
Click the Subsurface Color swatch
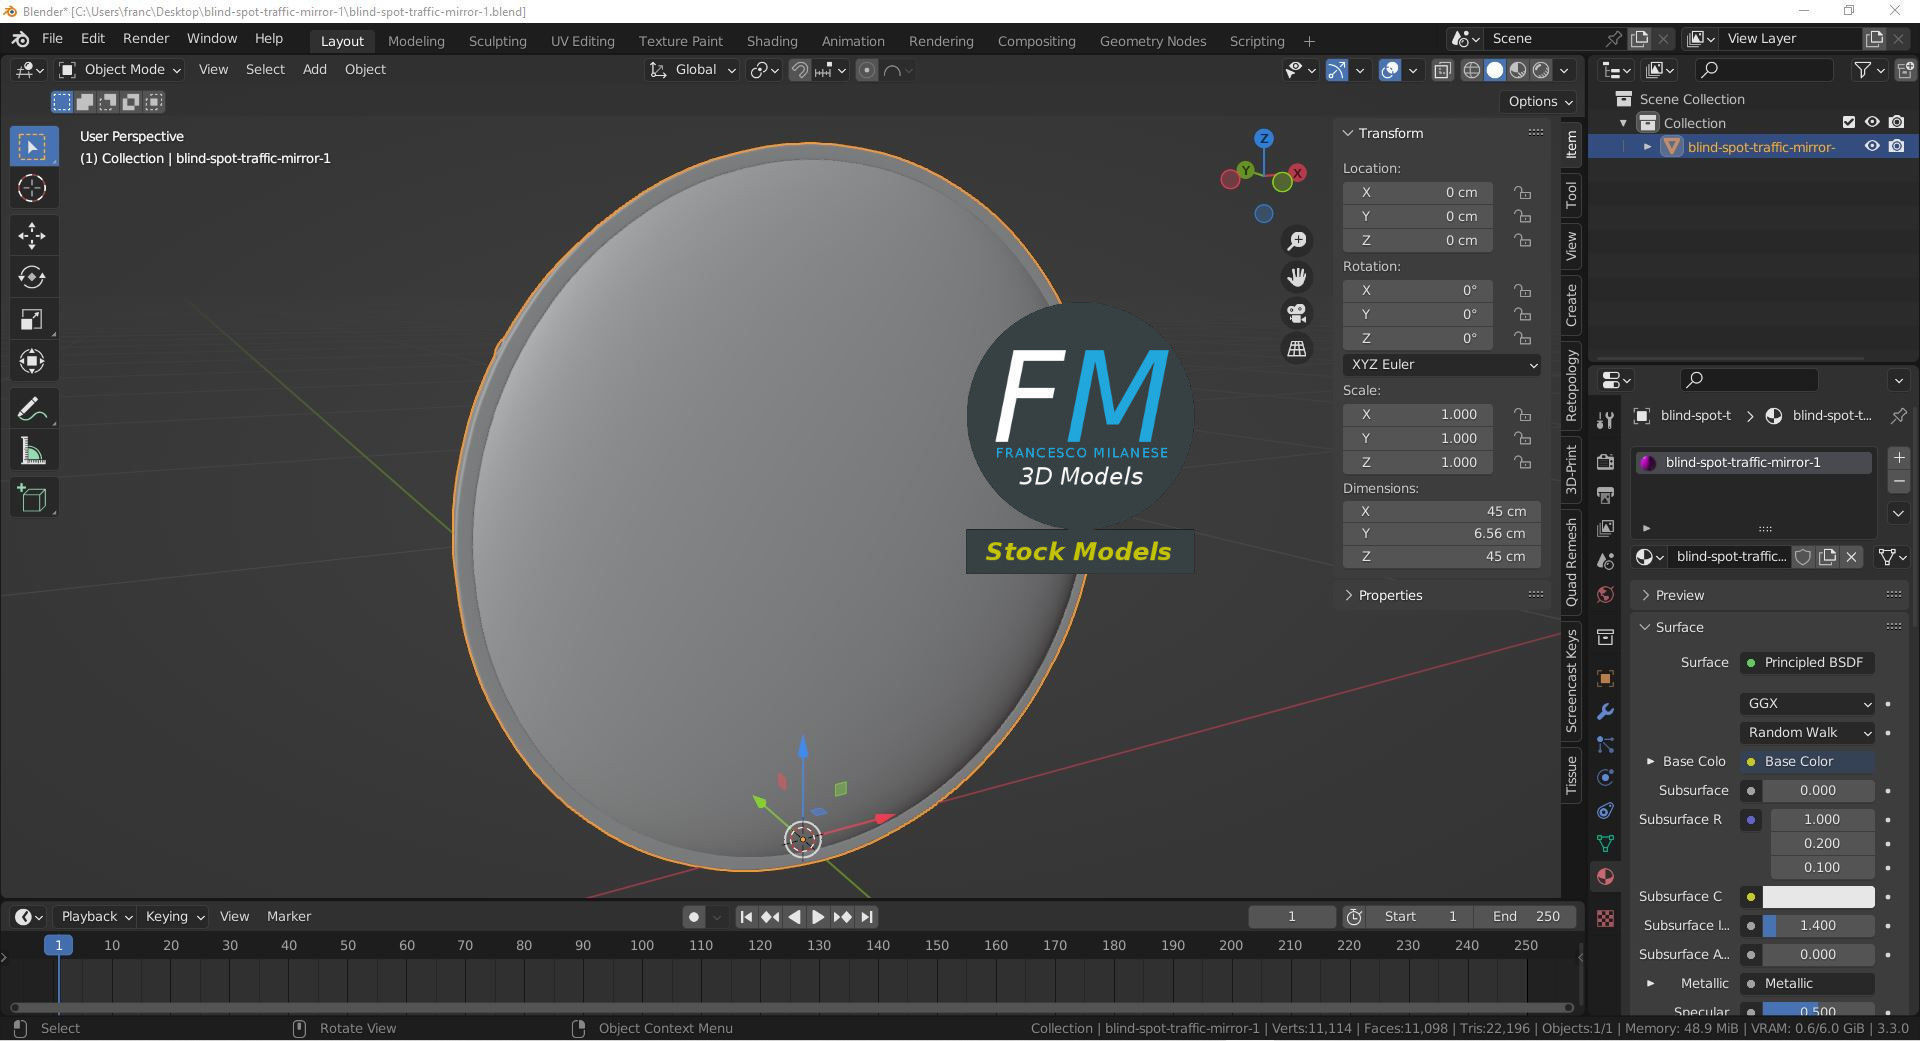[1818, 897]
